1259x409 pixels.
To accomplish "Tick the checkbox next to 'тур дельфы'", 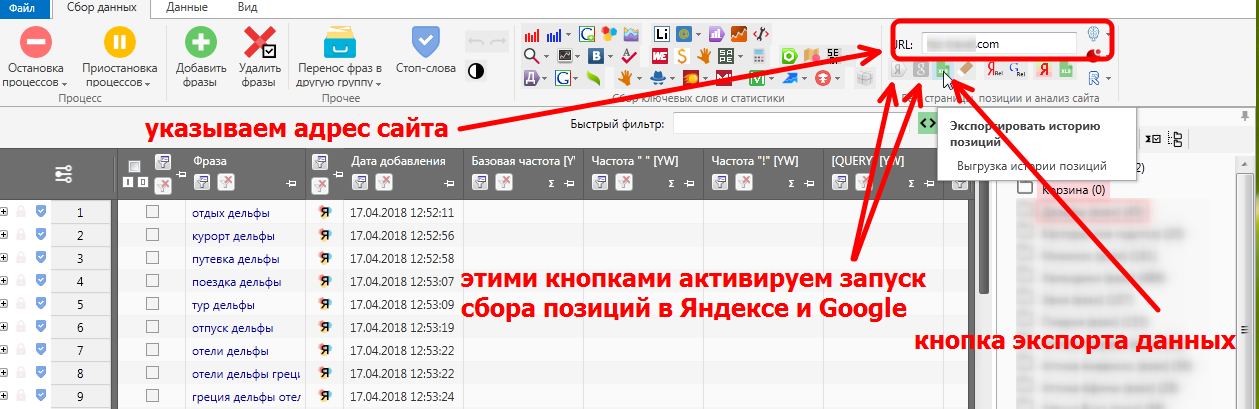I will point(153,304).
